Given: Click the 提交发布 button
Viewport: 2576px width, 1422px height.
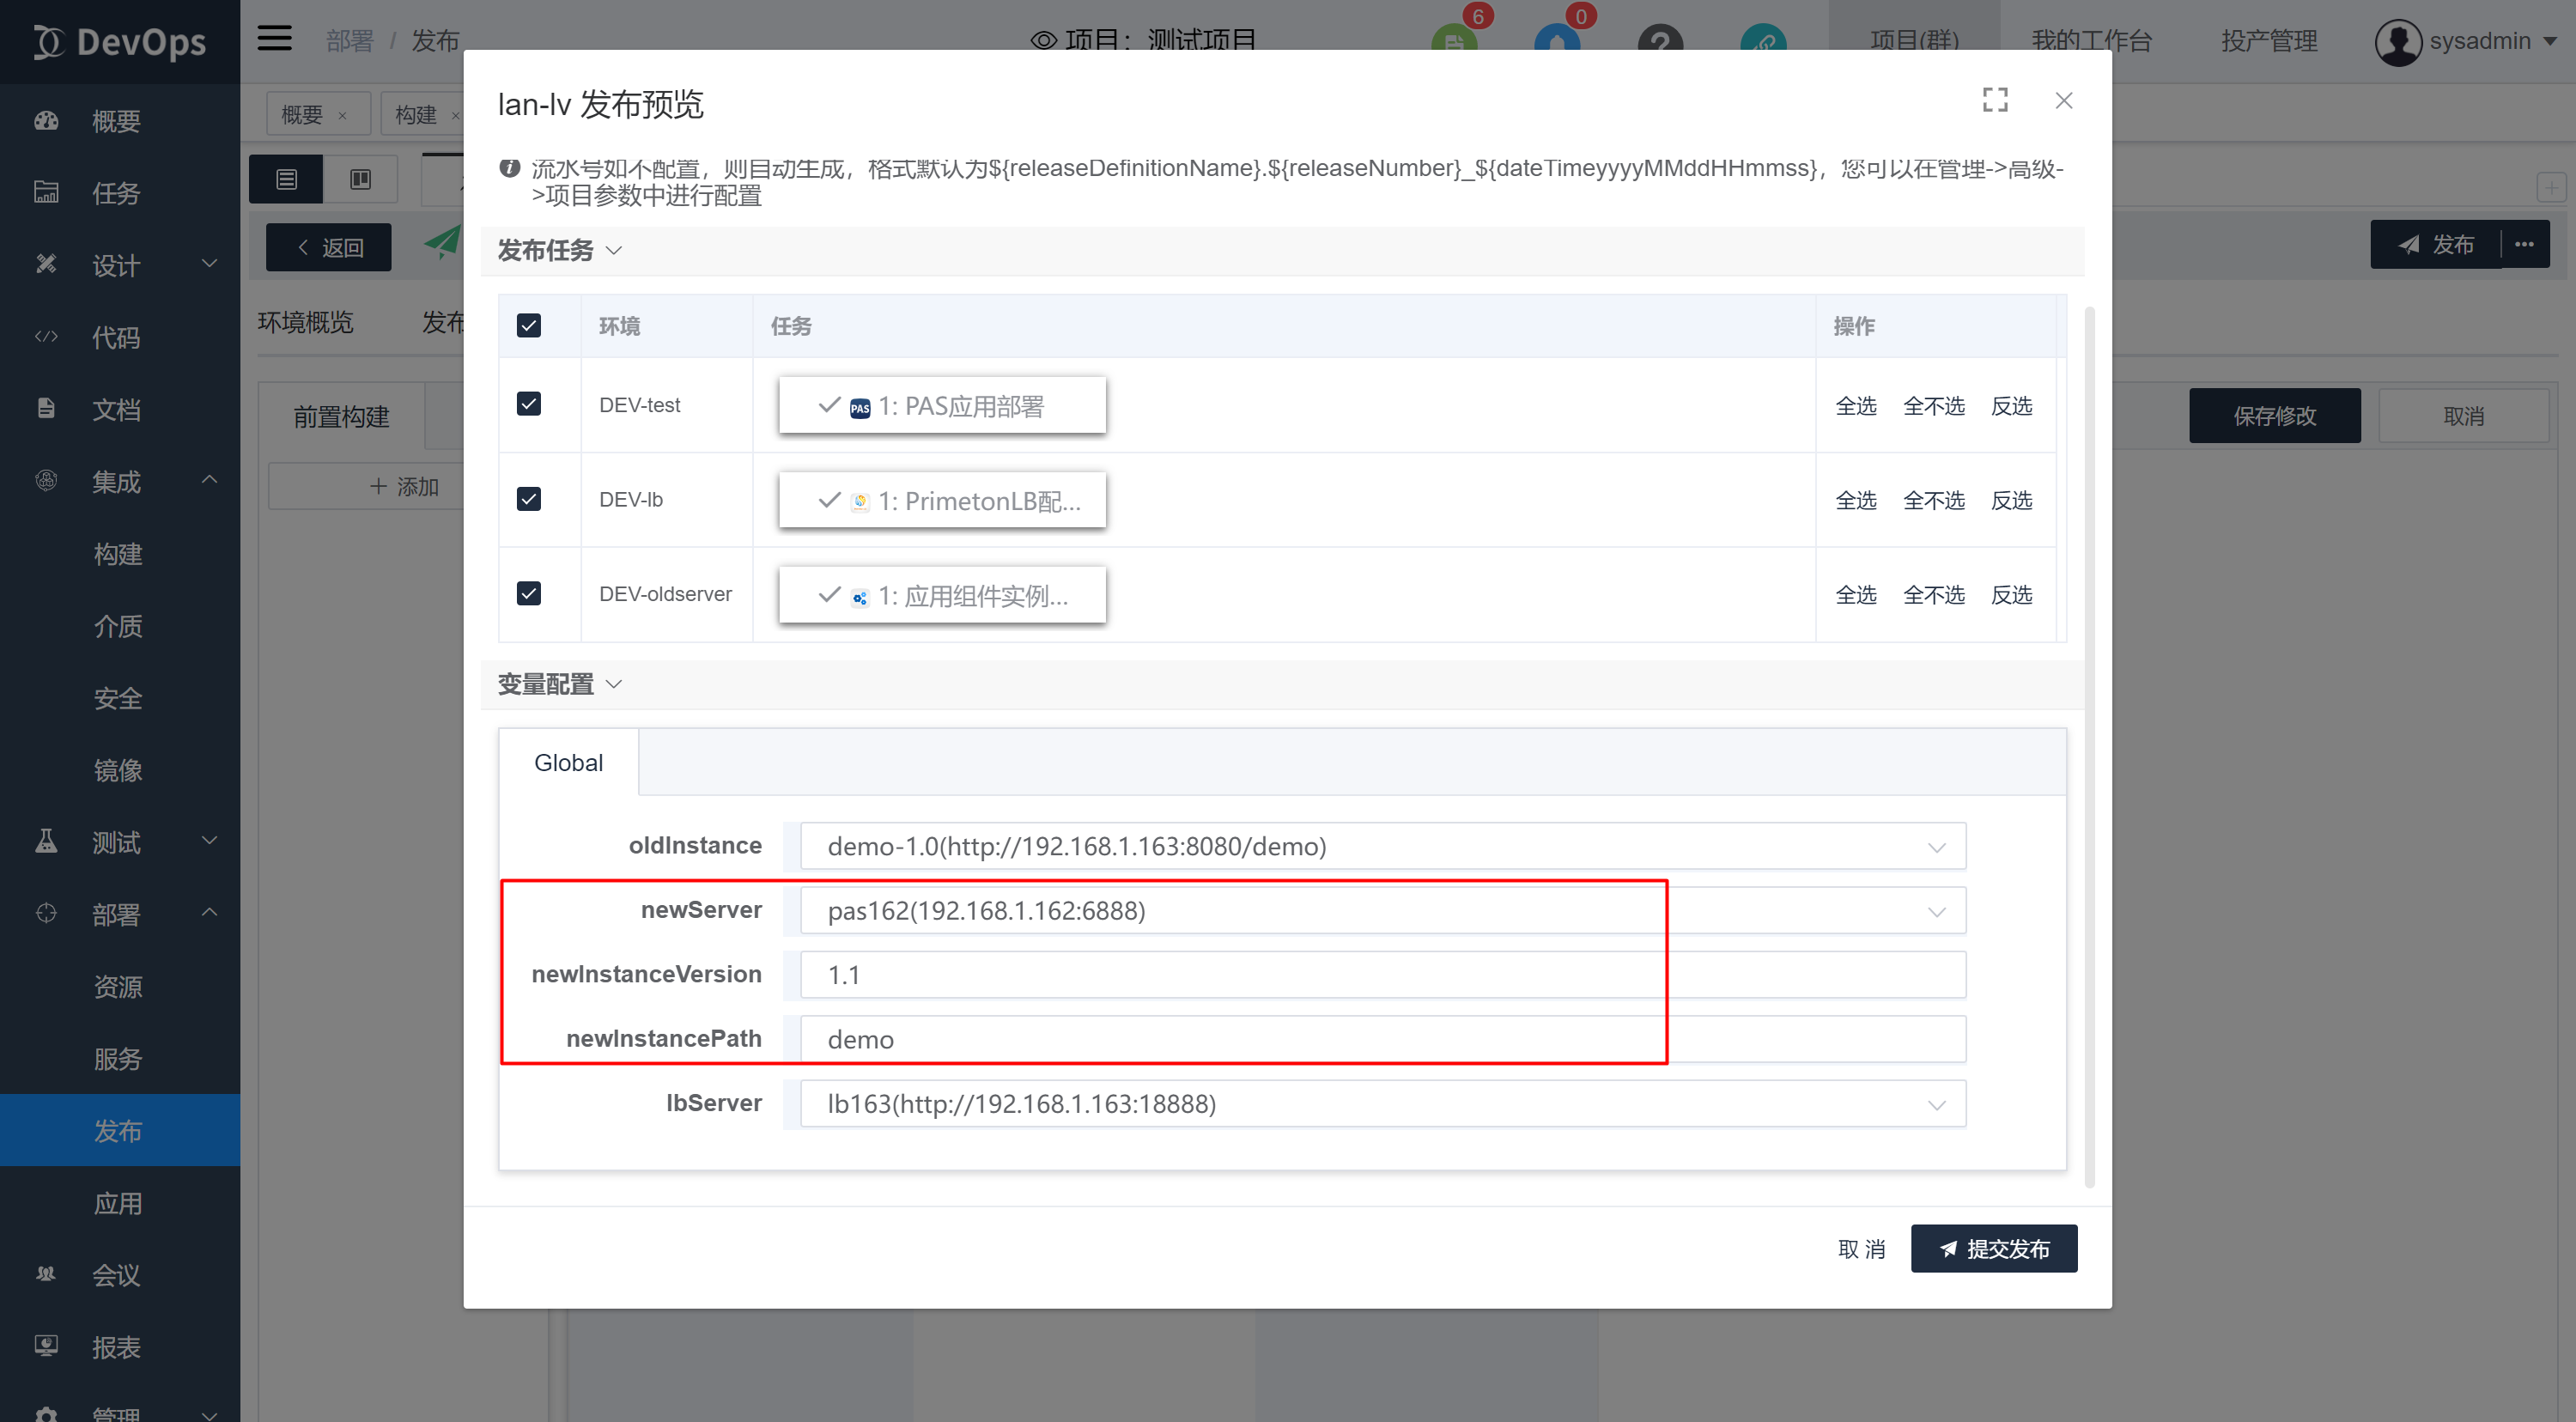Looking at the screenshot, I should 1993,1248.
